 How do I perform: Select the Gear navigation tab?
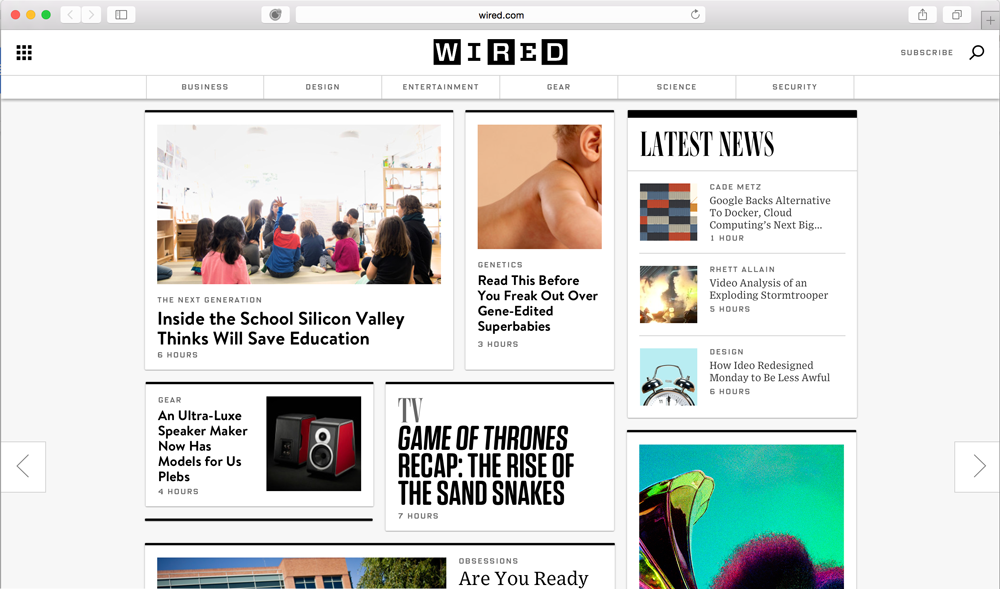559,87
